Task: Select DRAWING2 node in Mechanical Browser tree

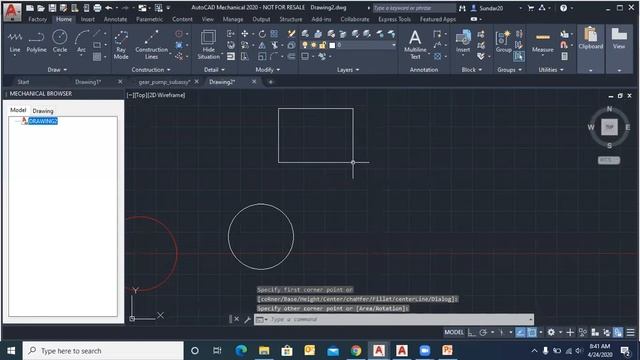Action: coord(43,121)
